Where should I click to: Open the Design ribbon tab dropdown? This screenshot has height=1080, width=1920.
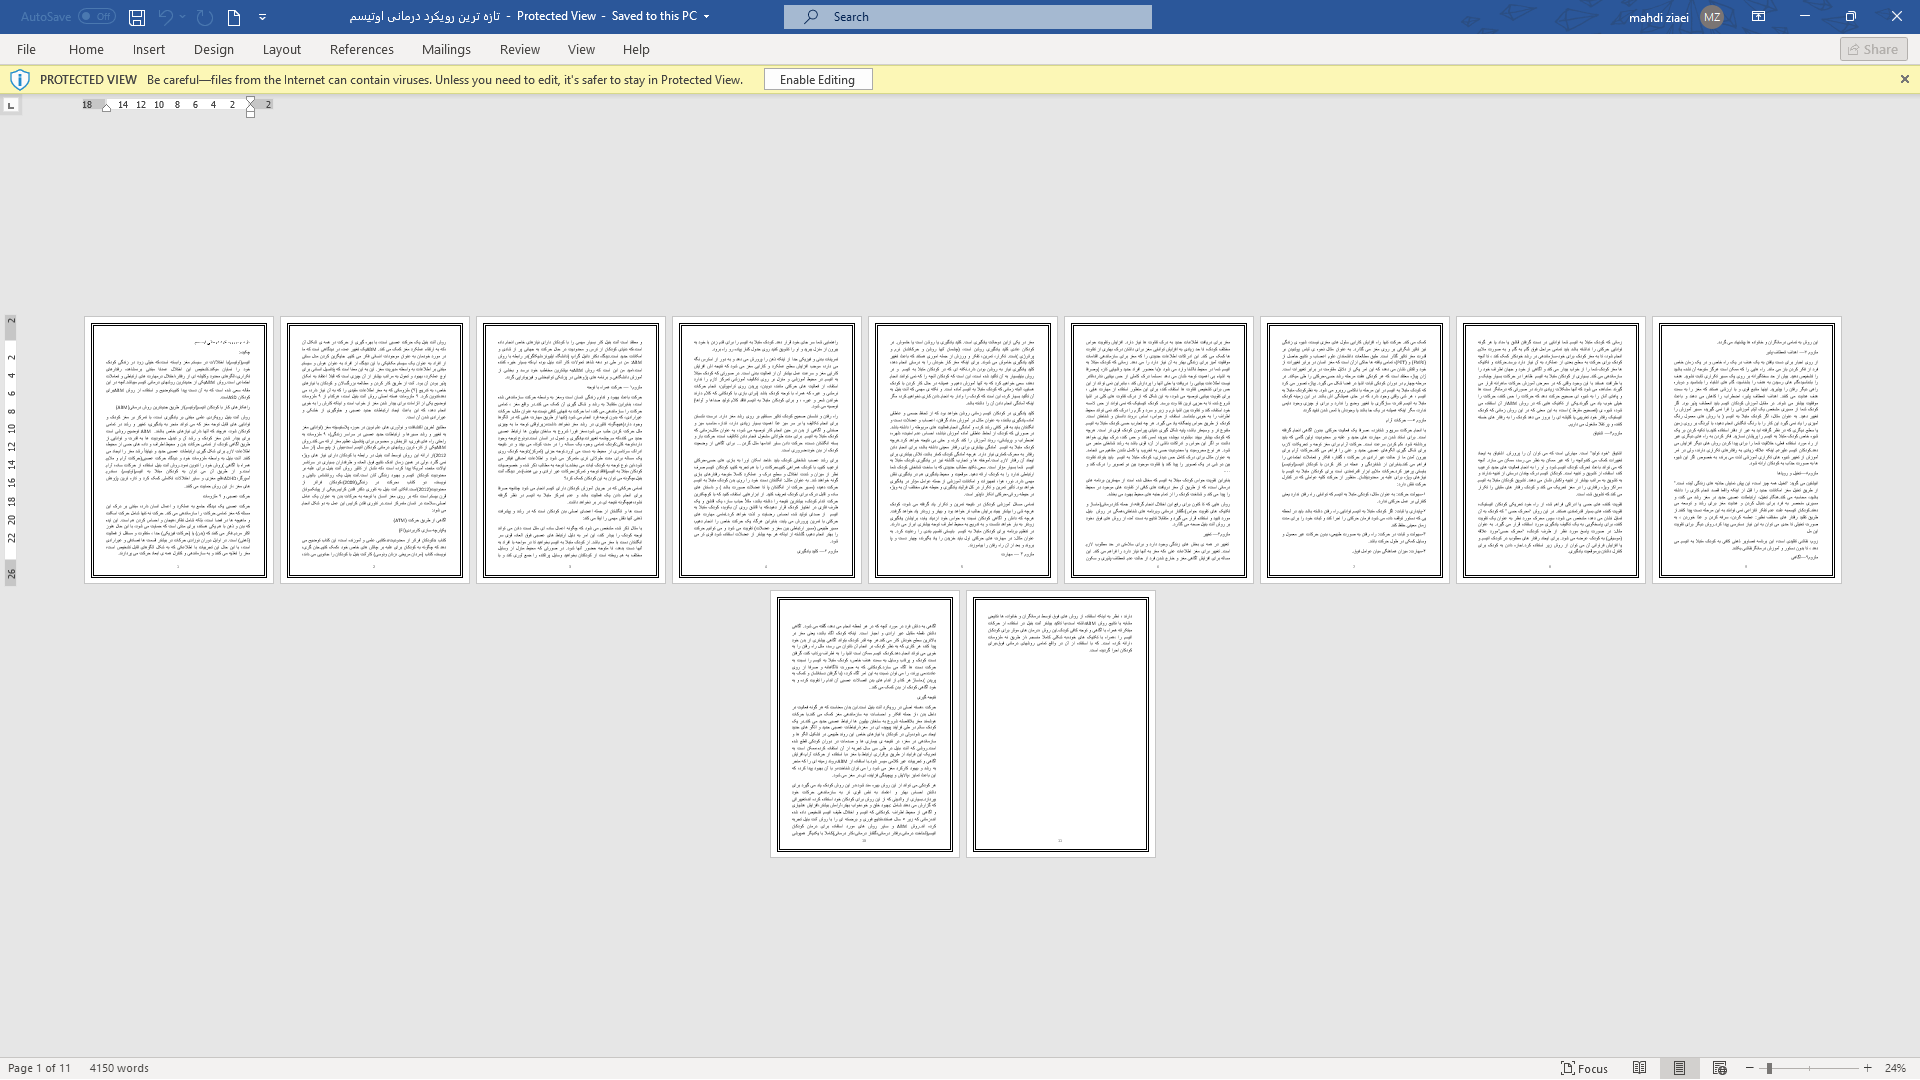pos(214,49)
